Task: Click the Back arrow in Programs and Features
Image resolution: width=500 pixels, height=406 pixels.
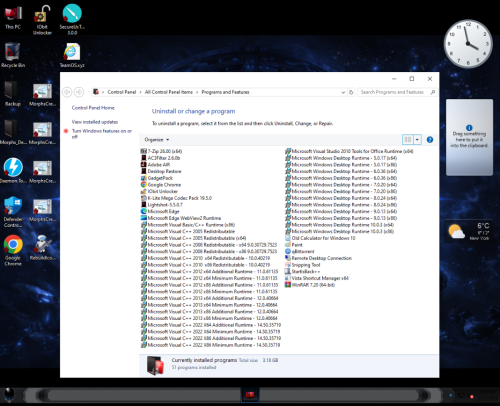Action: (67, 92)
